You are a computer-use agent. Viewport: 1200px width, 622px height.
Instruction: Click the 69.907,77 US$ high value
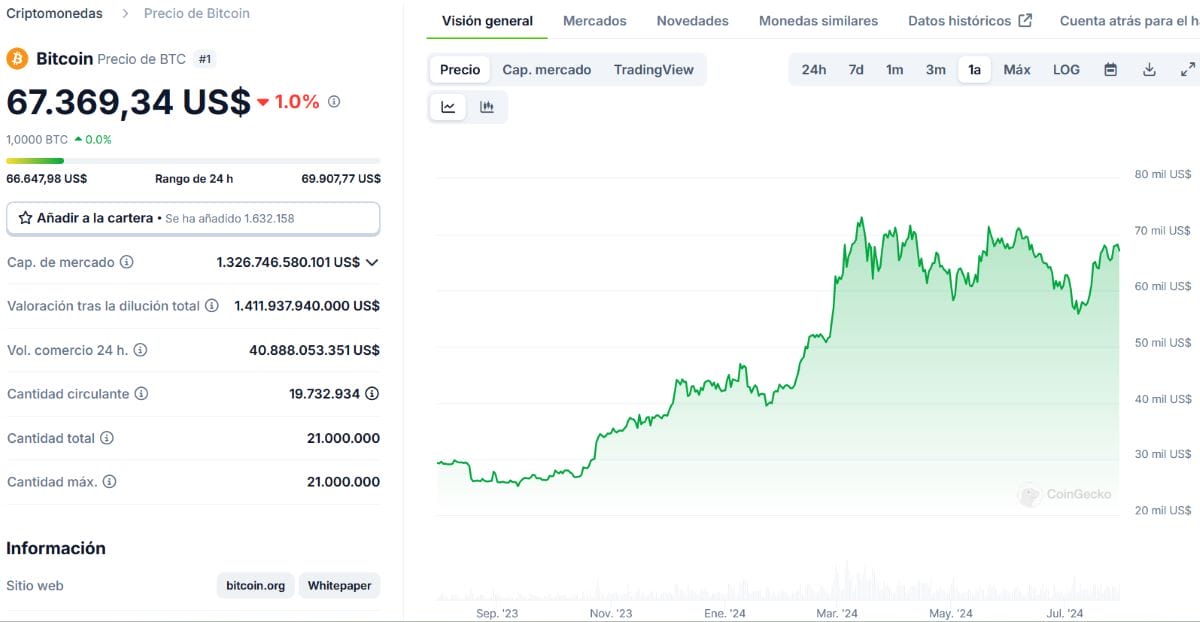[x=341, y=178]
